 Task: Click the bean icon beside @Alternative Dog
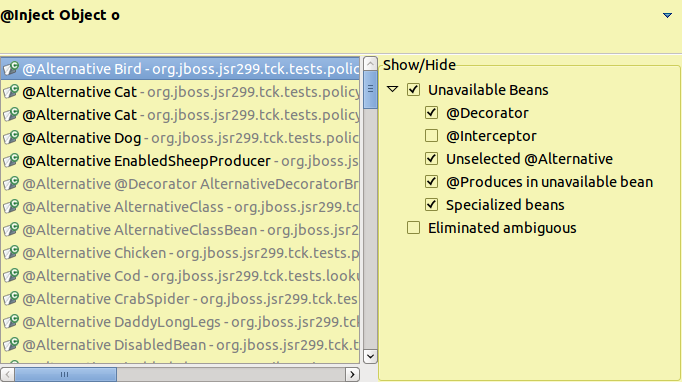11,138
